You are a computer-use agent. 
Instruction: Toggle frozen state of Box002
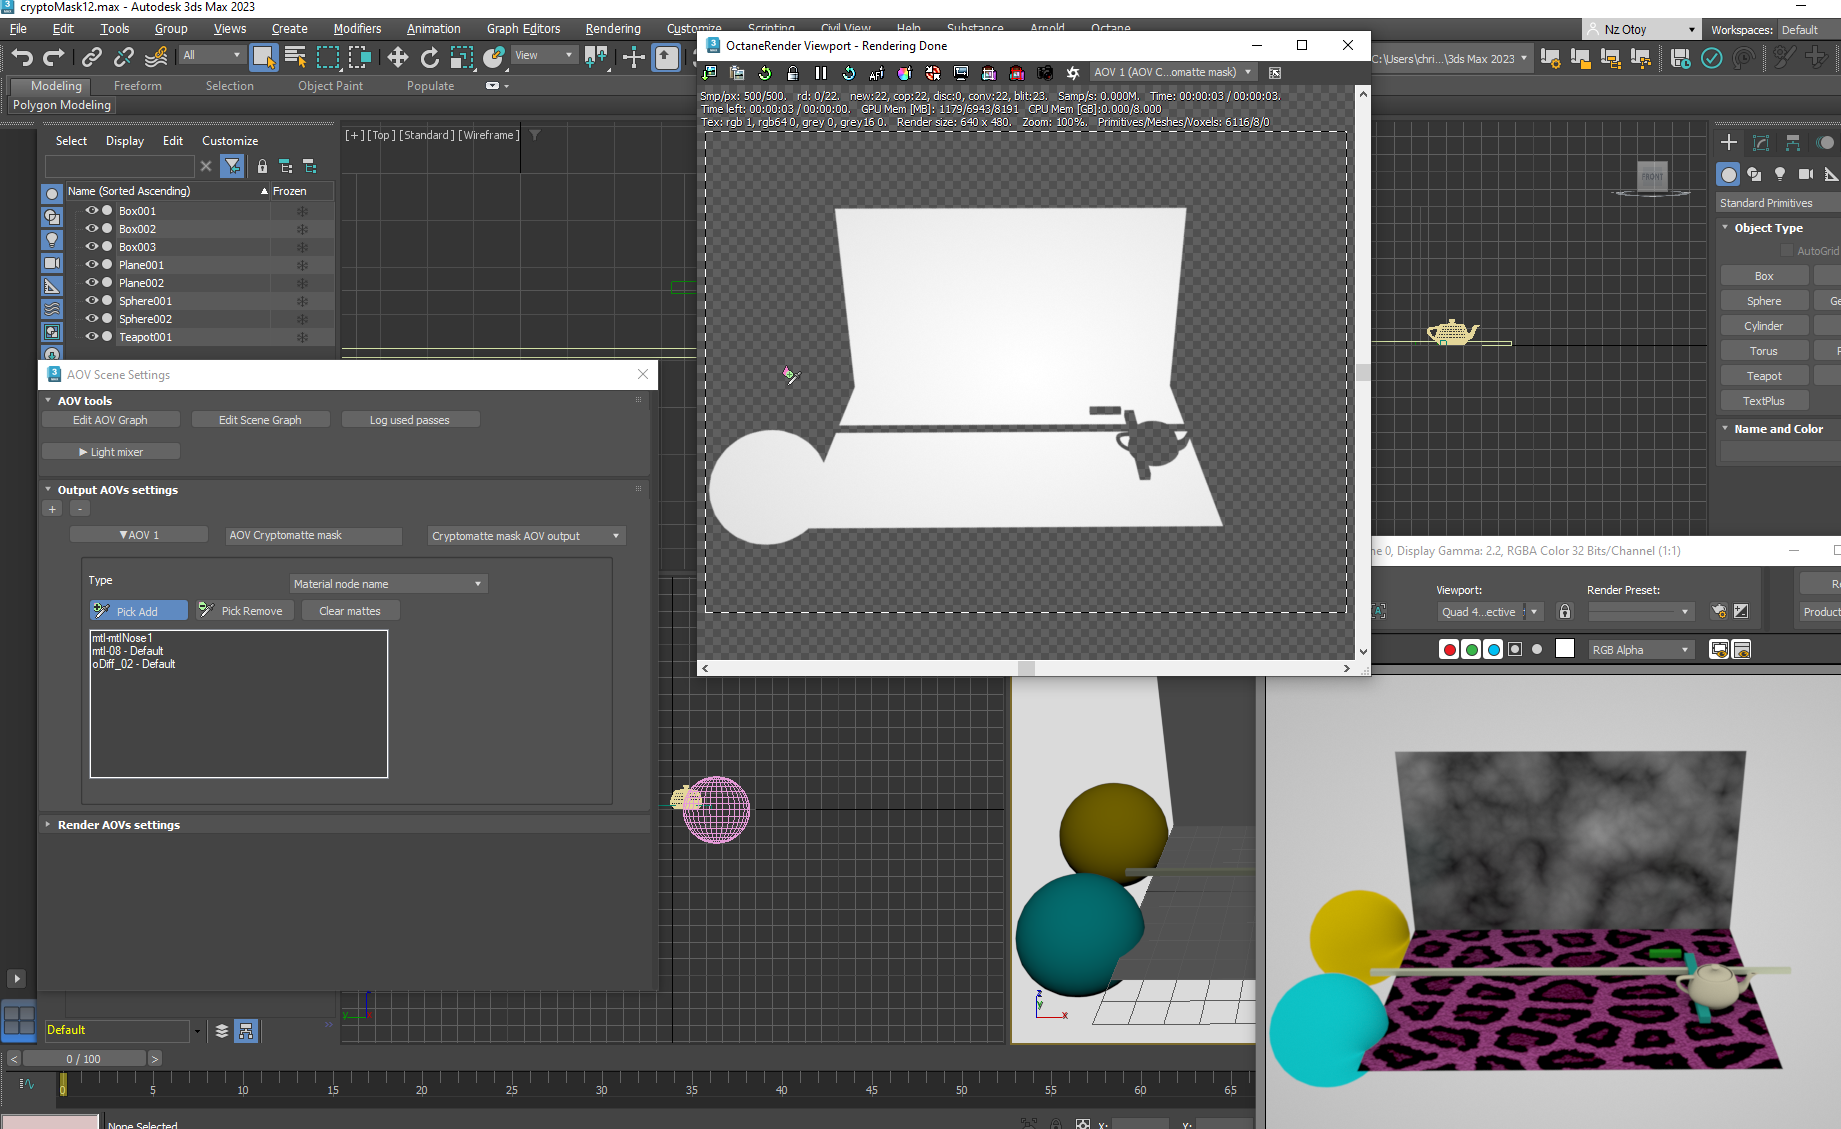click(x=302, y=229)
